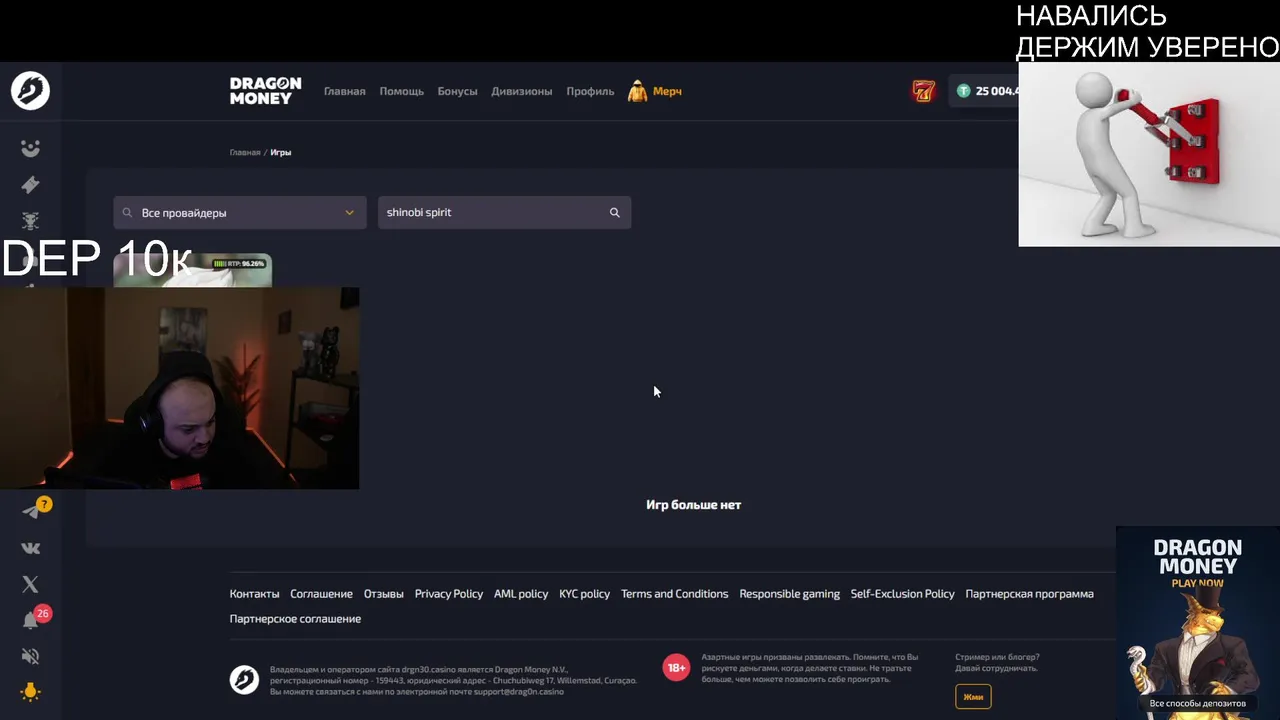Open the X (Twitter) social icon

click(31, 584)
